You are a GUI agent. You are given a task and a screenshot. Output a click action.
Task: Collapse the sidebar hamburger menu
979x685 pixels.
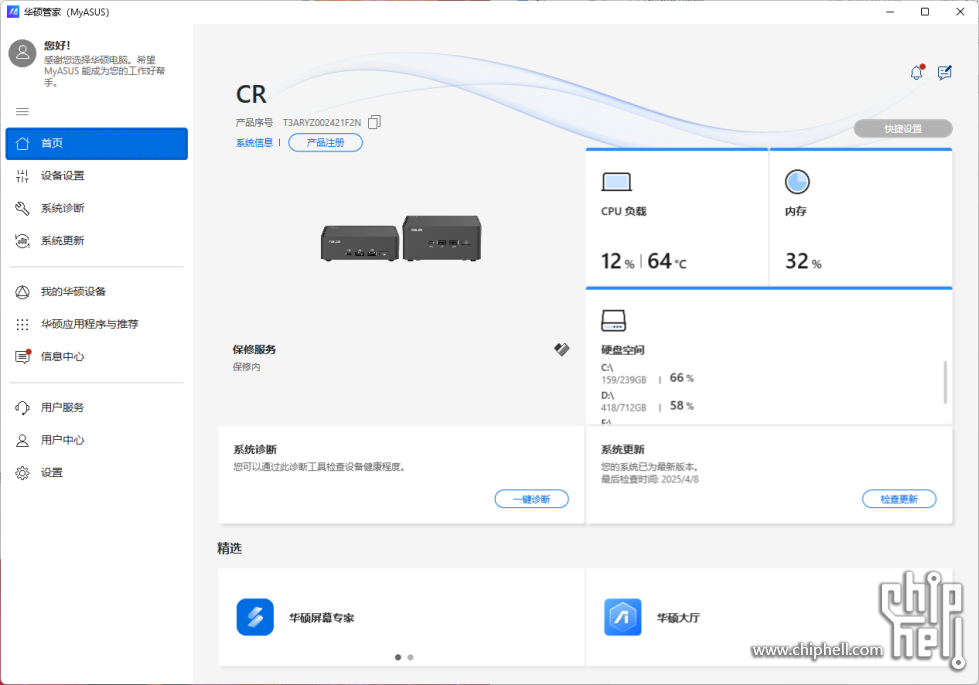[22, 112]
